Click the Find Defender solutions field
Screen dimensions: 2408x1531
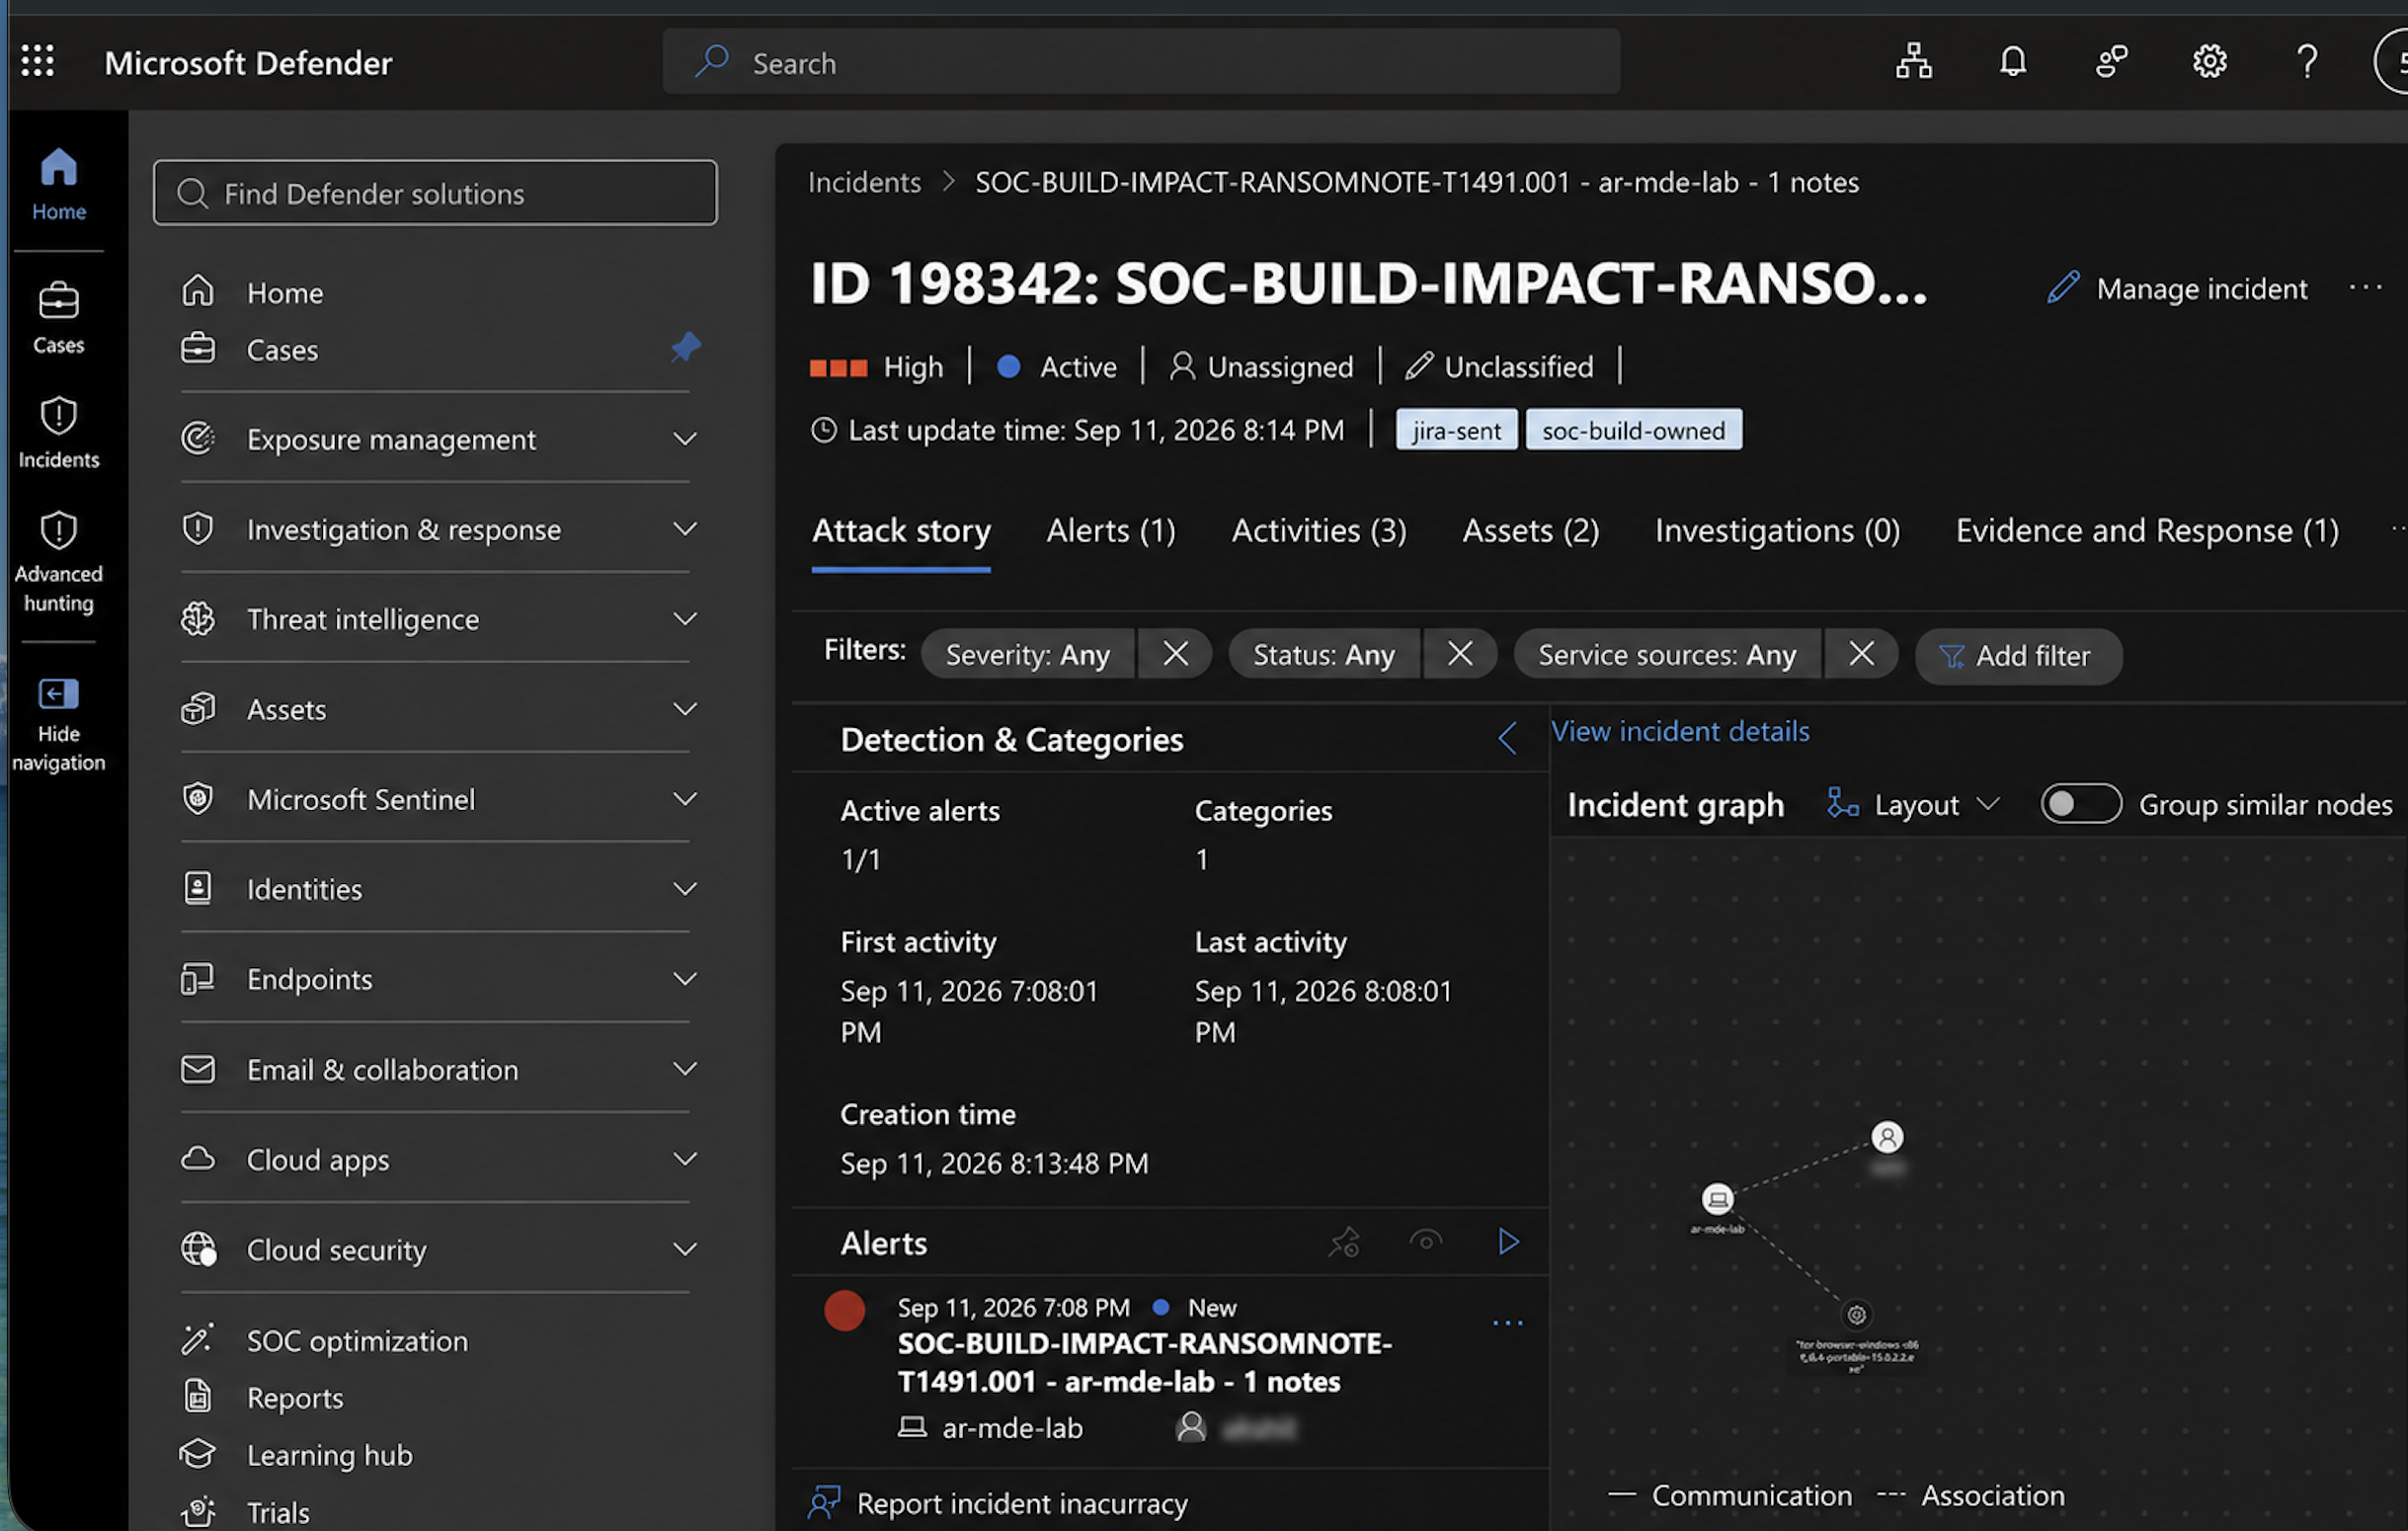[435, 192]
